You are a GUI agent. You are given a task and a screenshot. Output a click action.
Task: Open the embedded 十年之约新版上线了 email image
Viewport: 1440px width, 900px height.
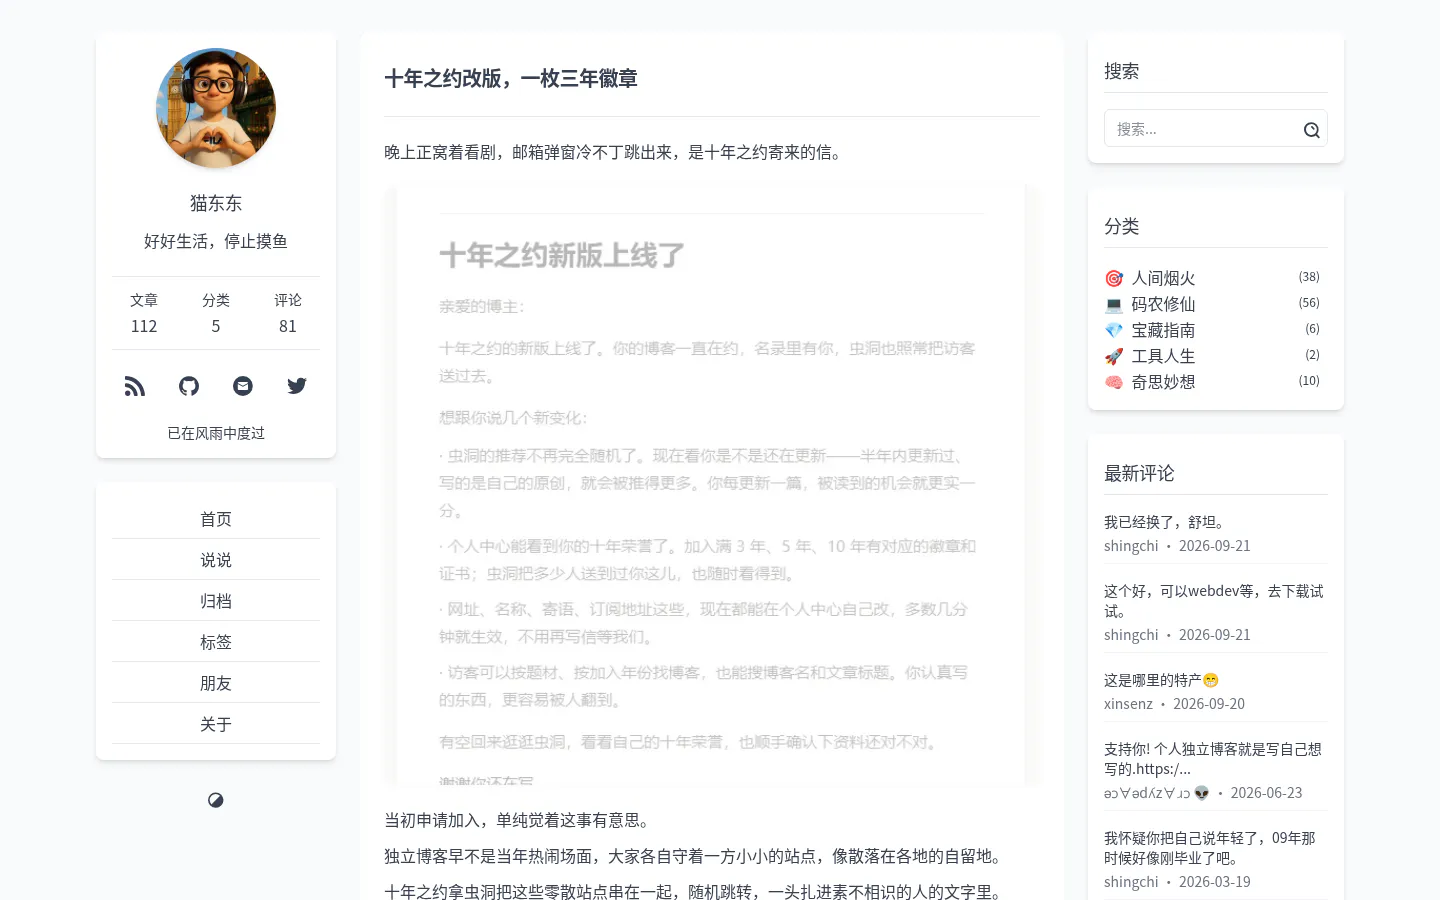click(711, 485)
